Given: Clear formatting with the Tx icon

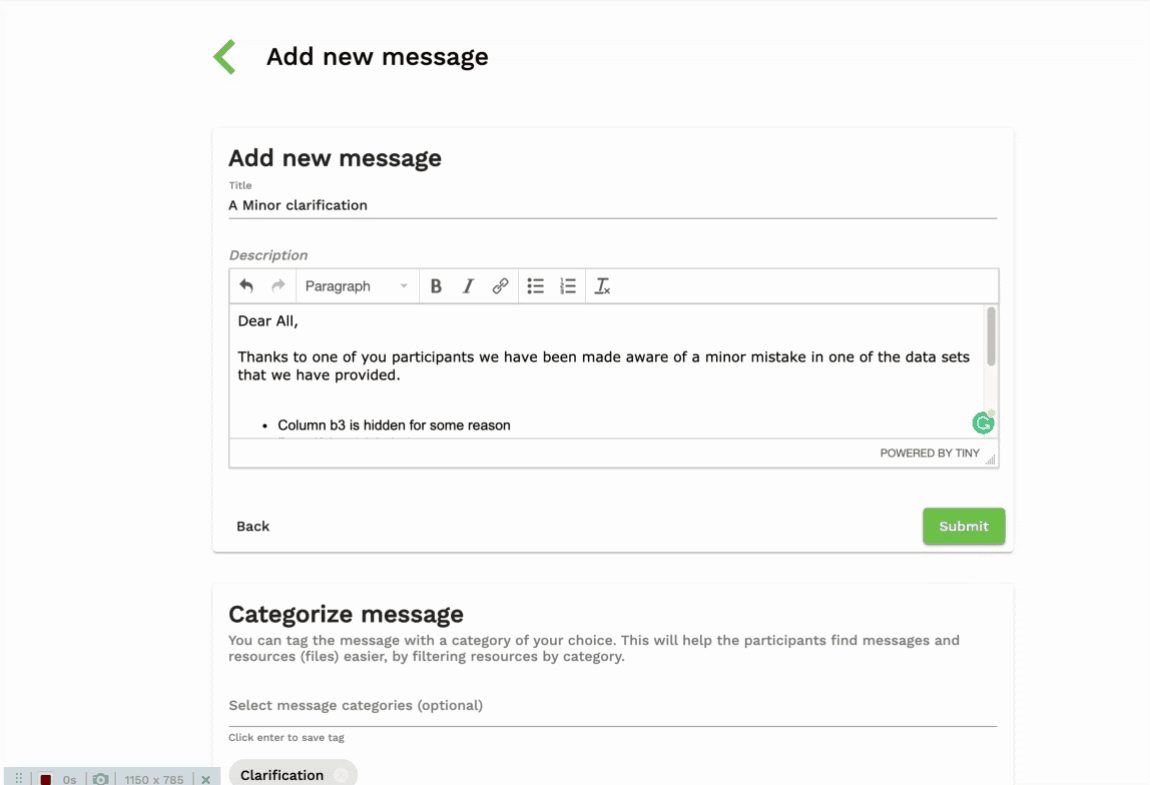Looking at the screenshot, I should point(602,286).
